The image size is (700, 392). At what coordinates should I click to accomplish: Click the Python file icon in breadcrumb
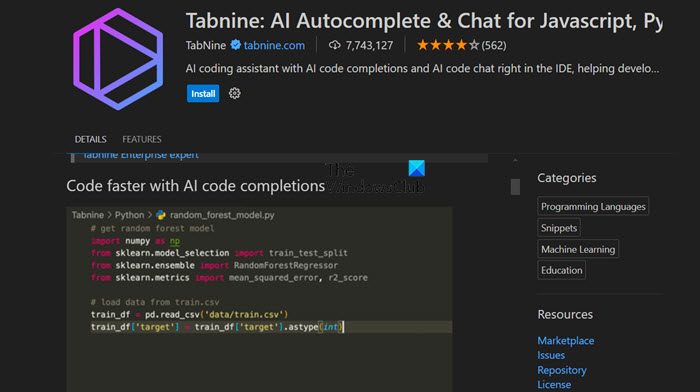coord(161,215)
